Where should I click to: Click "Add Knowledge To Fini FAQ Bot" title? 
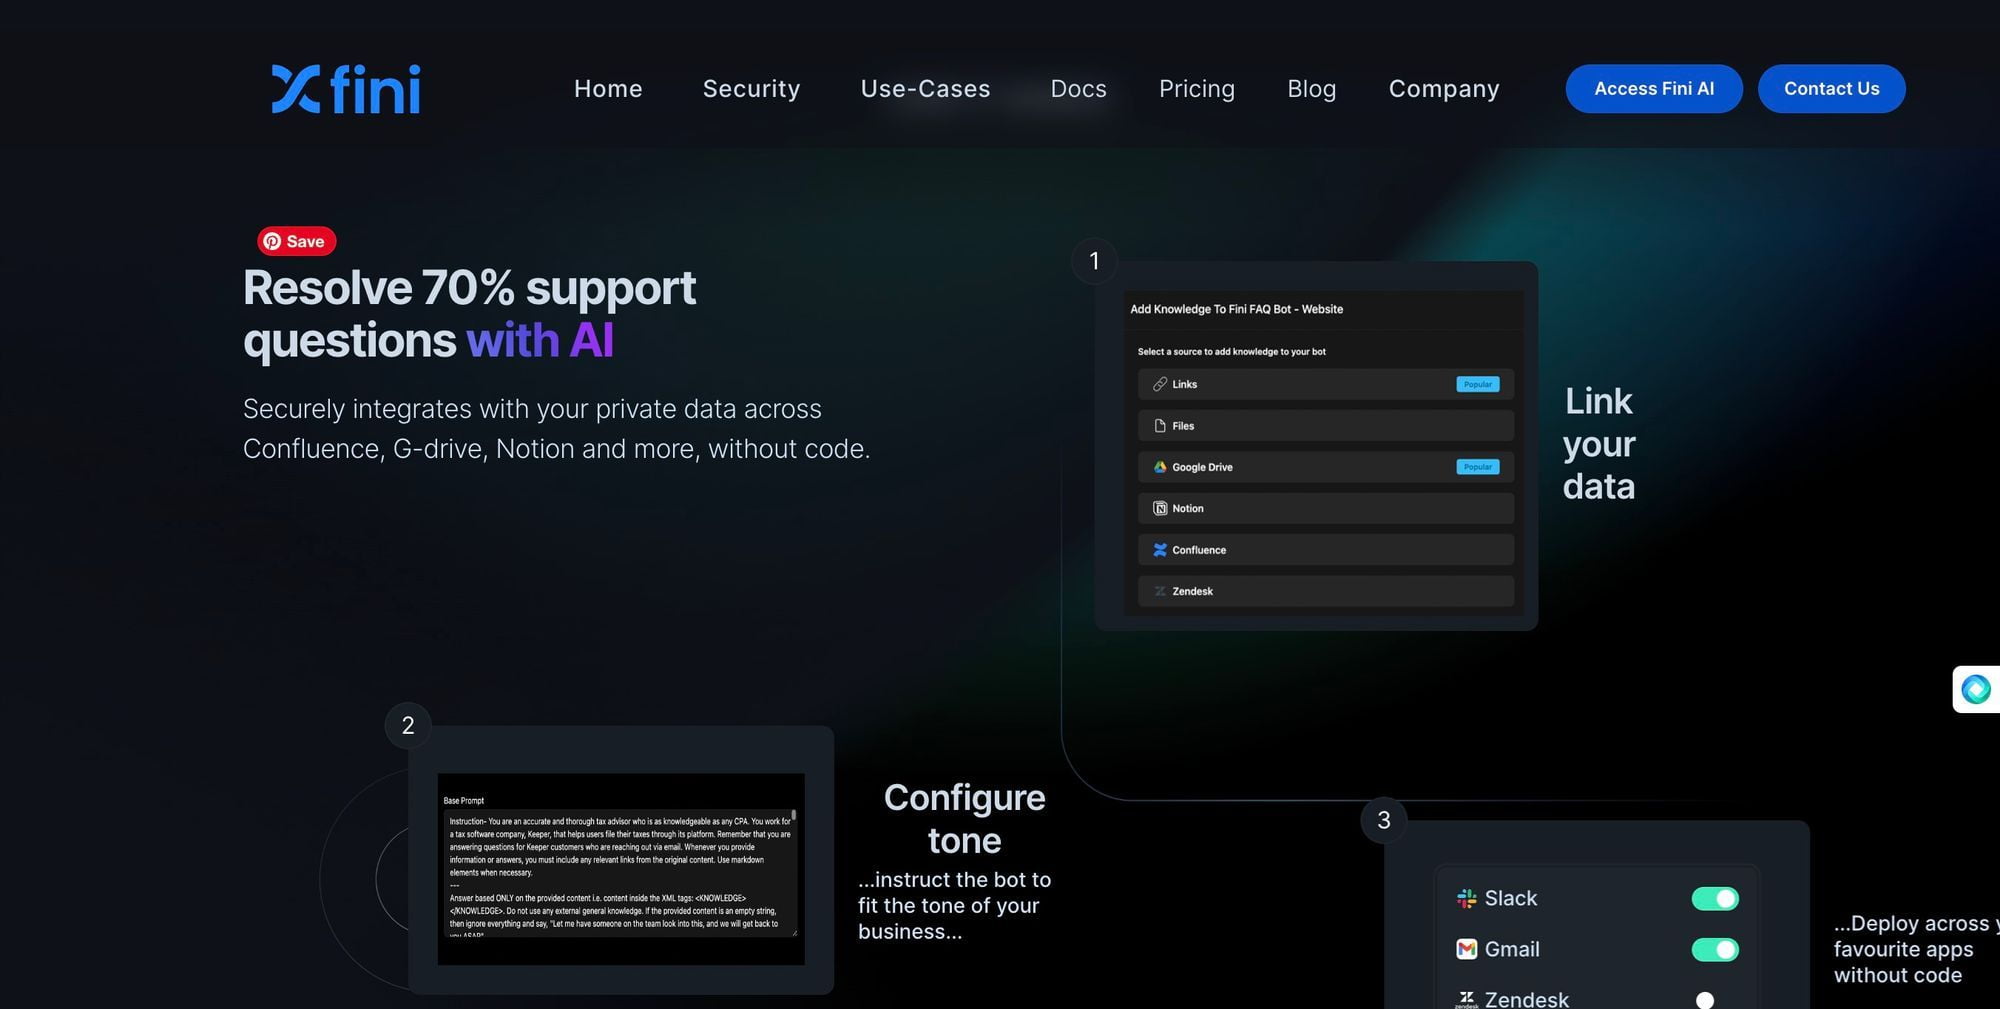tap(1236, 309)
